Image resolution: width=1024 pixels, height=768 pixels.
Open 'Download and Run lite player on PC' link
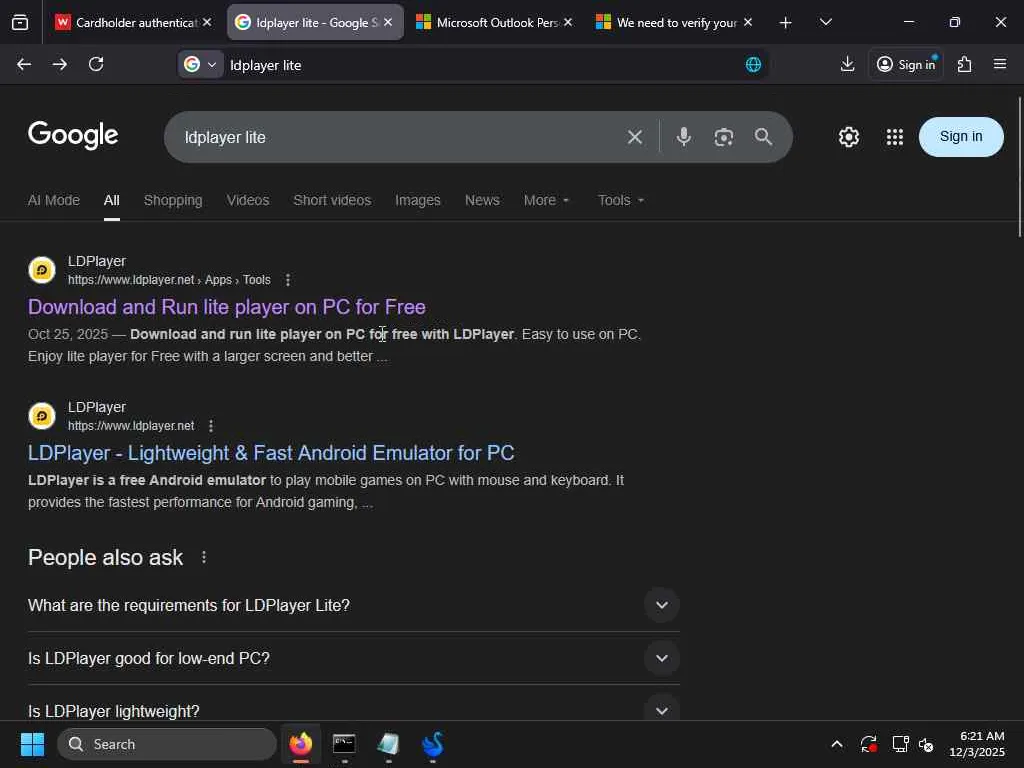(x=227, y=307)
